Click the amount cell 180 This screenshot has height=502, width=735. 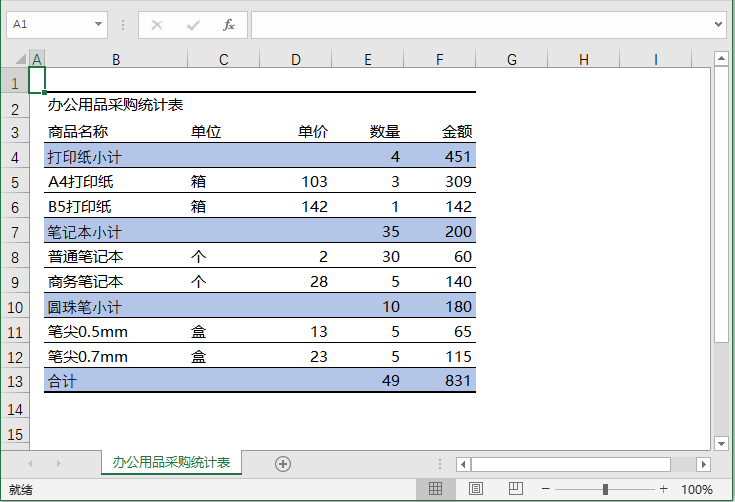[440, 307]
